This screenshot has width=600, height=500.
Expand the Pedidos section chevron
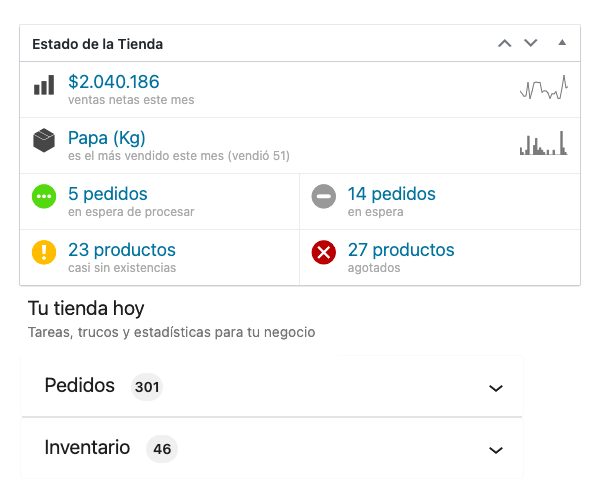(x=495, y=388)
